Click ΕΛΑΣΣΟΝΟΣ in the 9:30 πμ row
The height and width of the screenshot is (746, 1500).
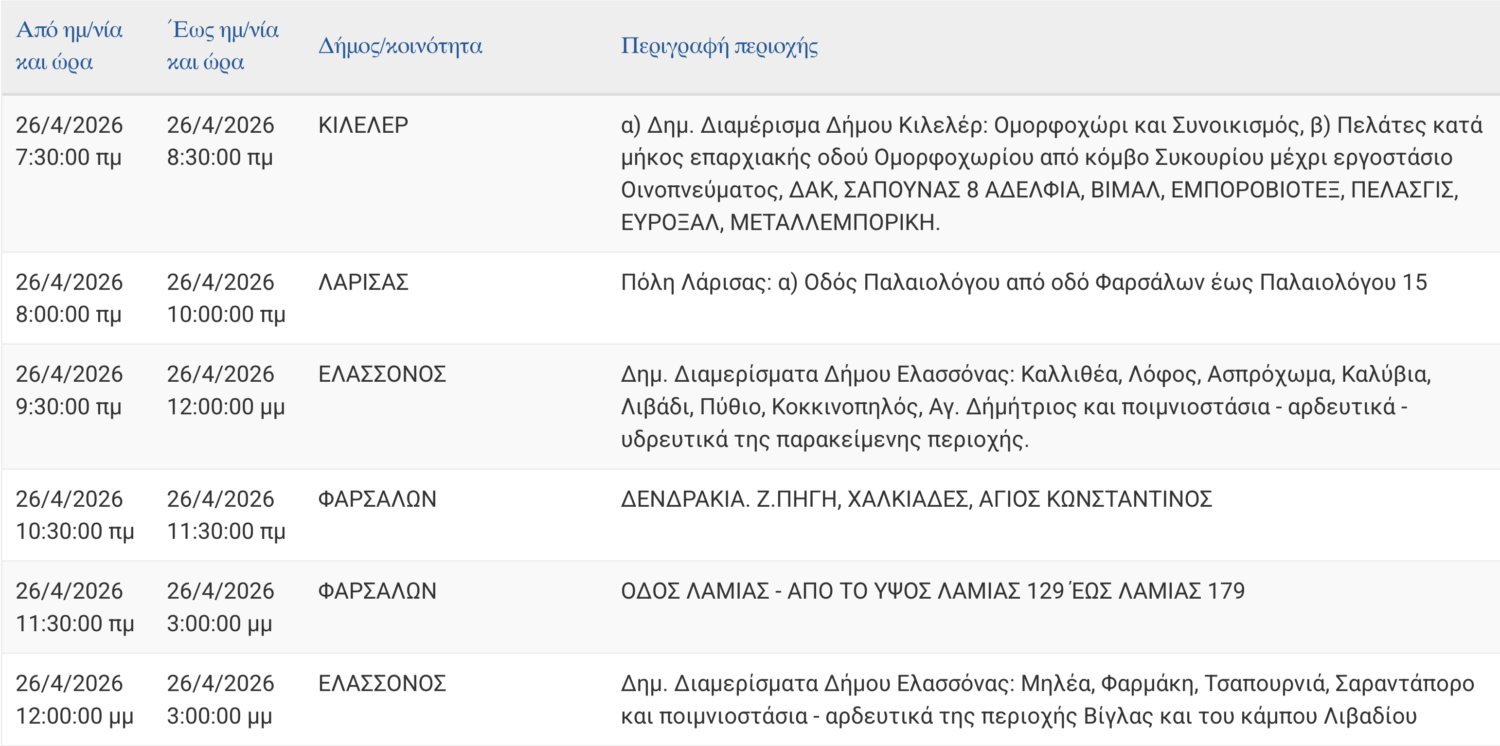[381, 375]
